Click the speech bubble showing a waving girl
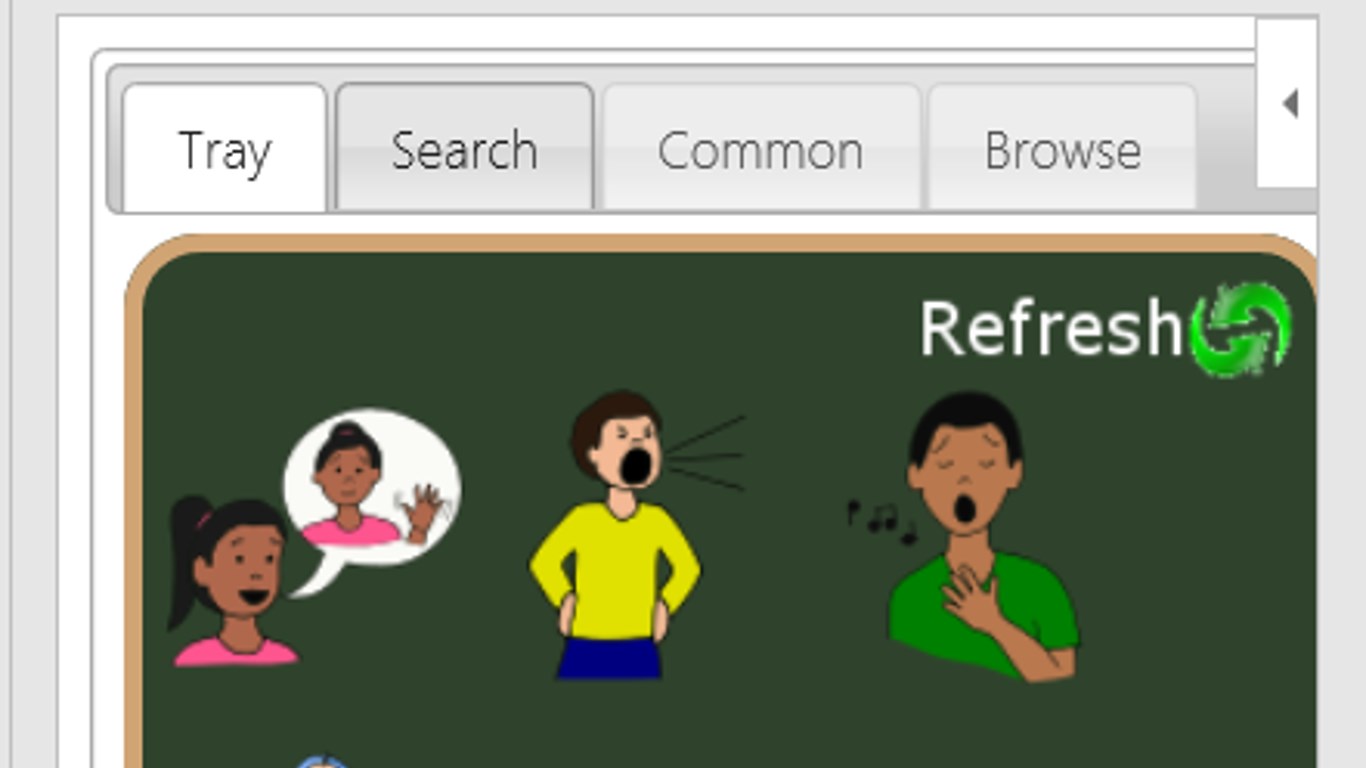 pyautogui.click(x=371, y=492)
